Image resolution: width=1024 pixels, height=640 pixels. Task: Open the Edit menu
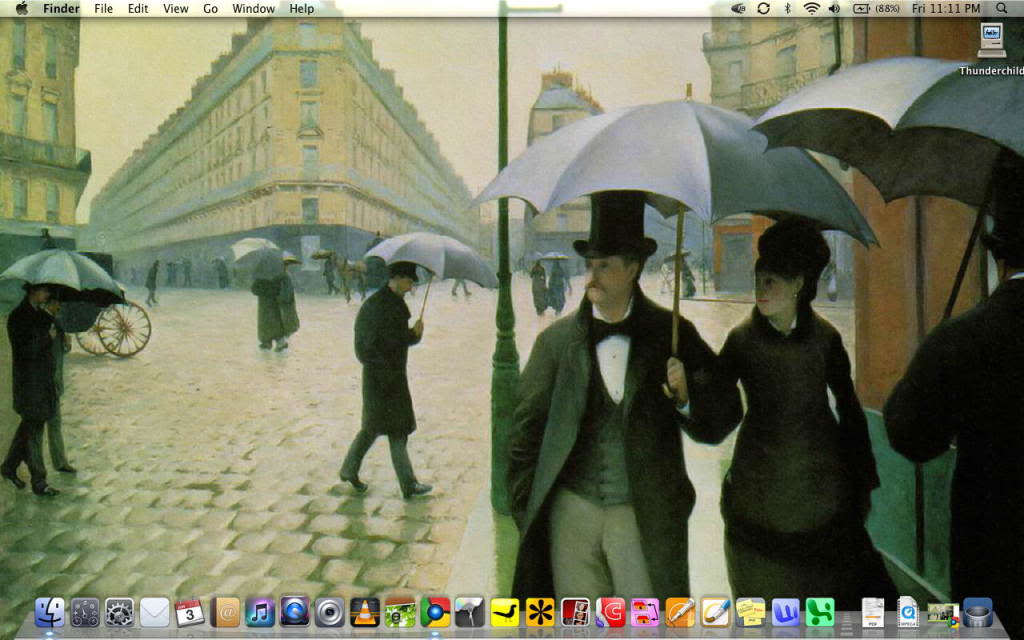tap(138, 8)
